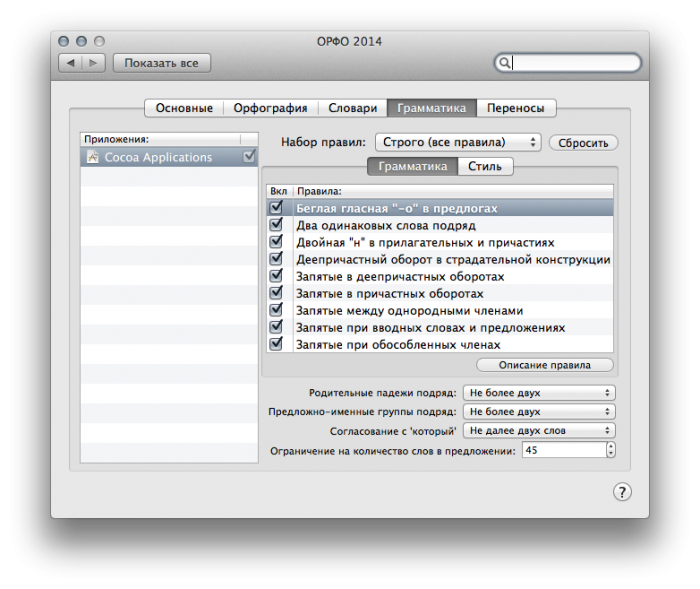Viewport: 700px width, 589px height.
Task: Toggle Запятые между однородными членами checkbox
Action: tap(276, 309)
